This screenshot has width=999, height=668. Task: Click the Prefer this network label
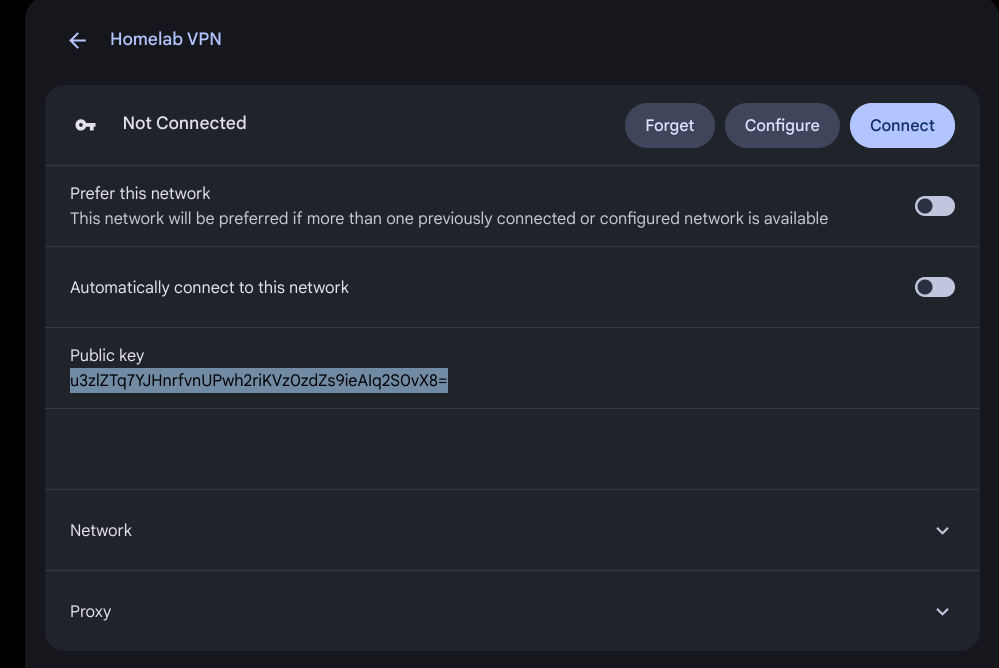coord(140,193)
